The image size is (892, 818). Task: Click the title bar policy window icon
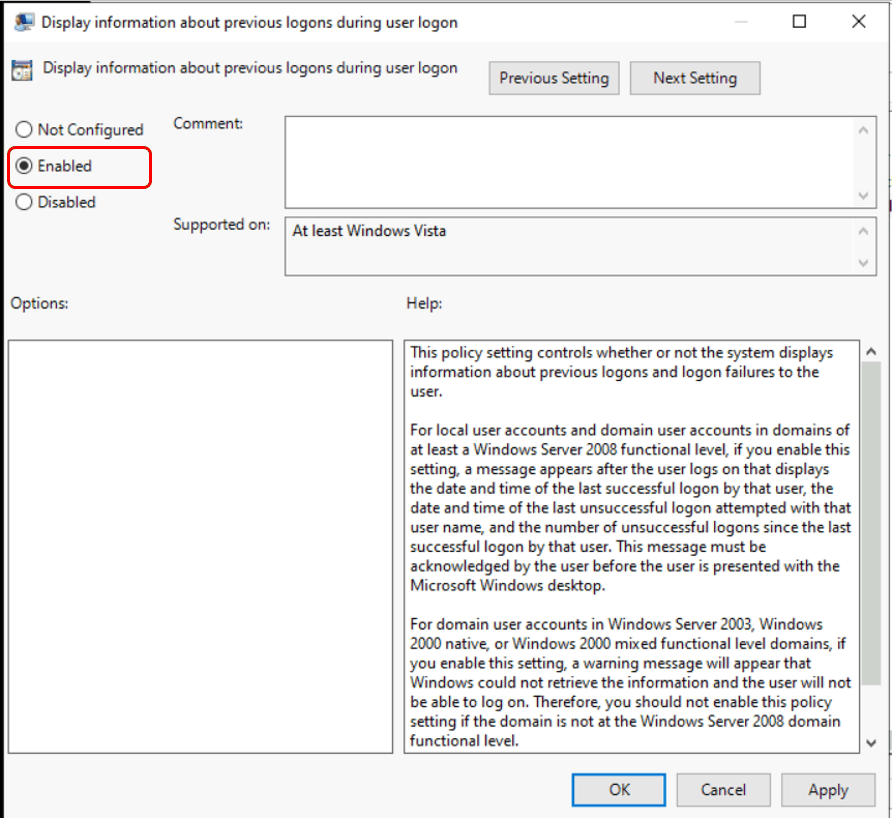pos(24,22)
